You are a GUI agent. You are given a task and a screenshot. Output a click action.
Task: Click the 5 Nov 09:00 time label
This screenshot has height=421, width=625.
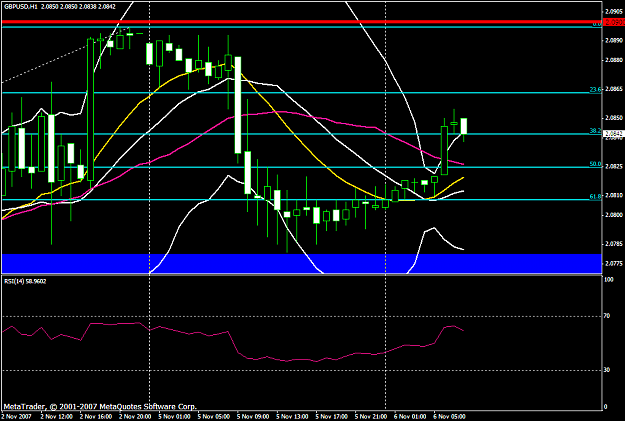click(253, 417)
